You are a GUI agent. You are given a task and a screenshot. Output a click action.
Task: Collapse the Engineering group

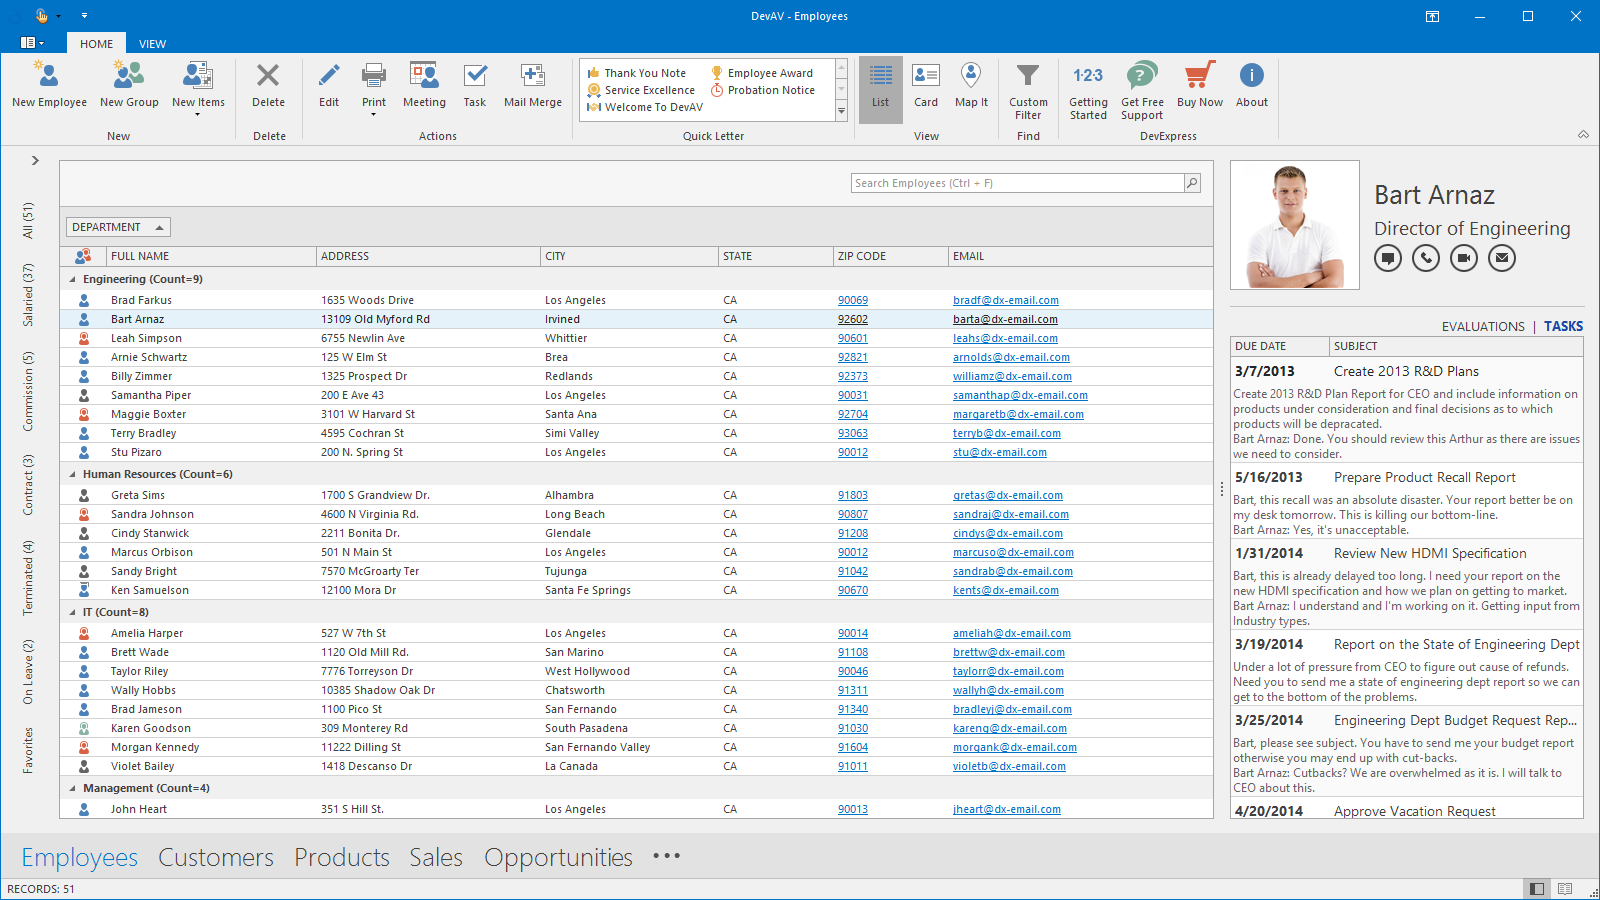coord(72,279)
